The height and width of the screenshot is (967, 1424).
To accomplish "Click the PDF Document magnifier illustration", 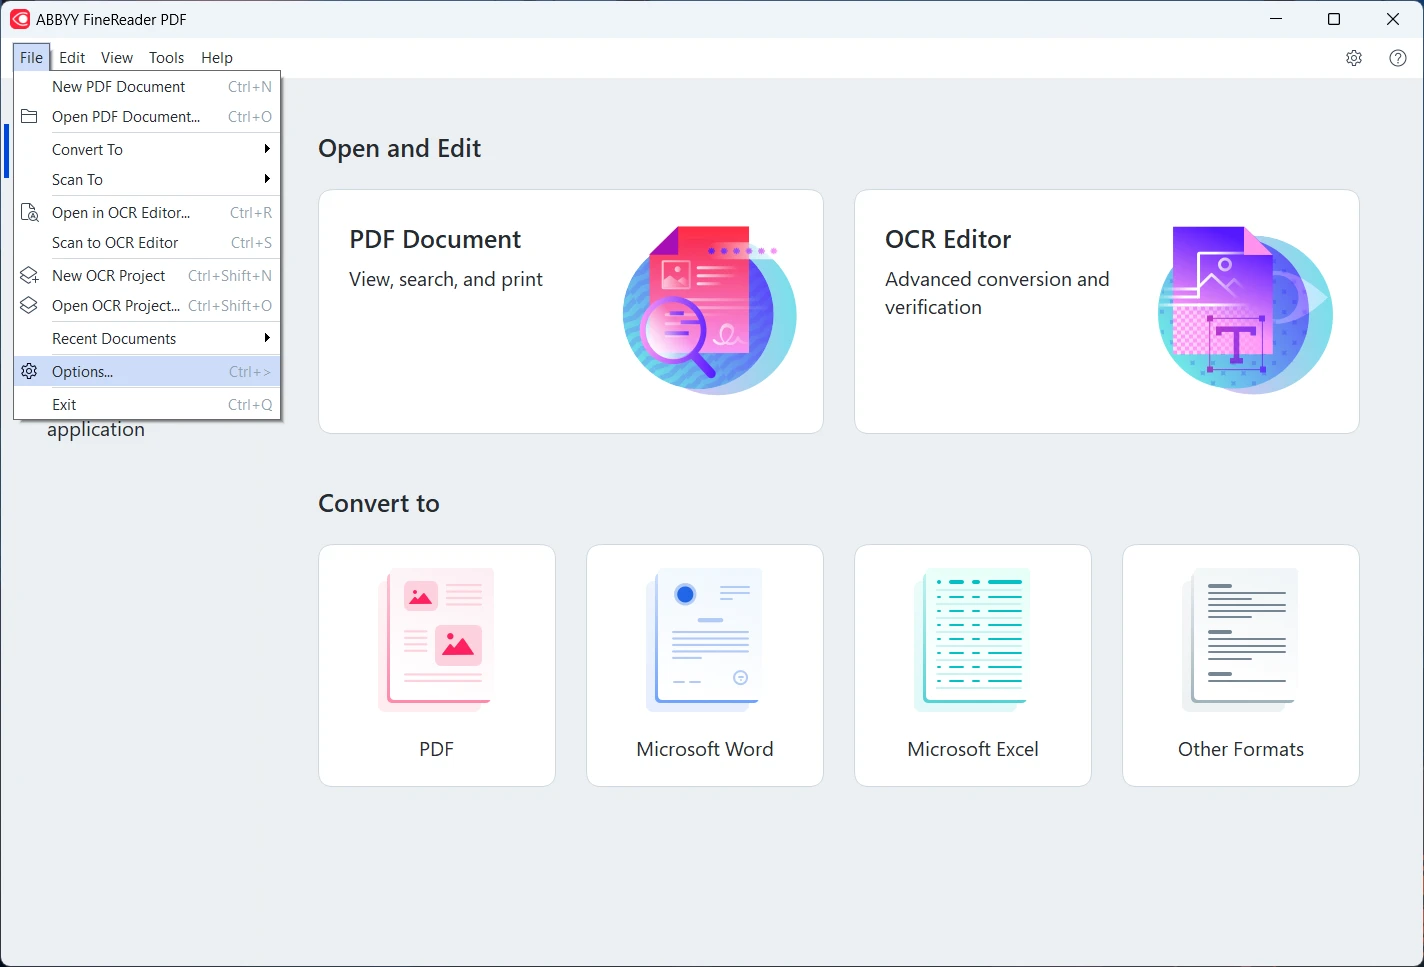I will click(709, 310).
